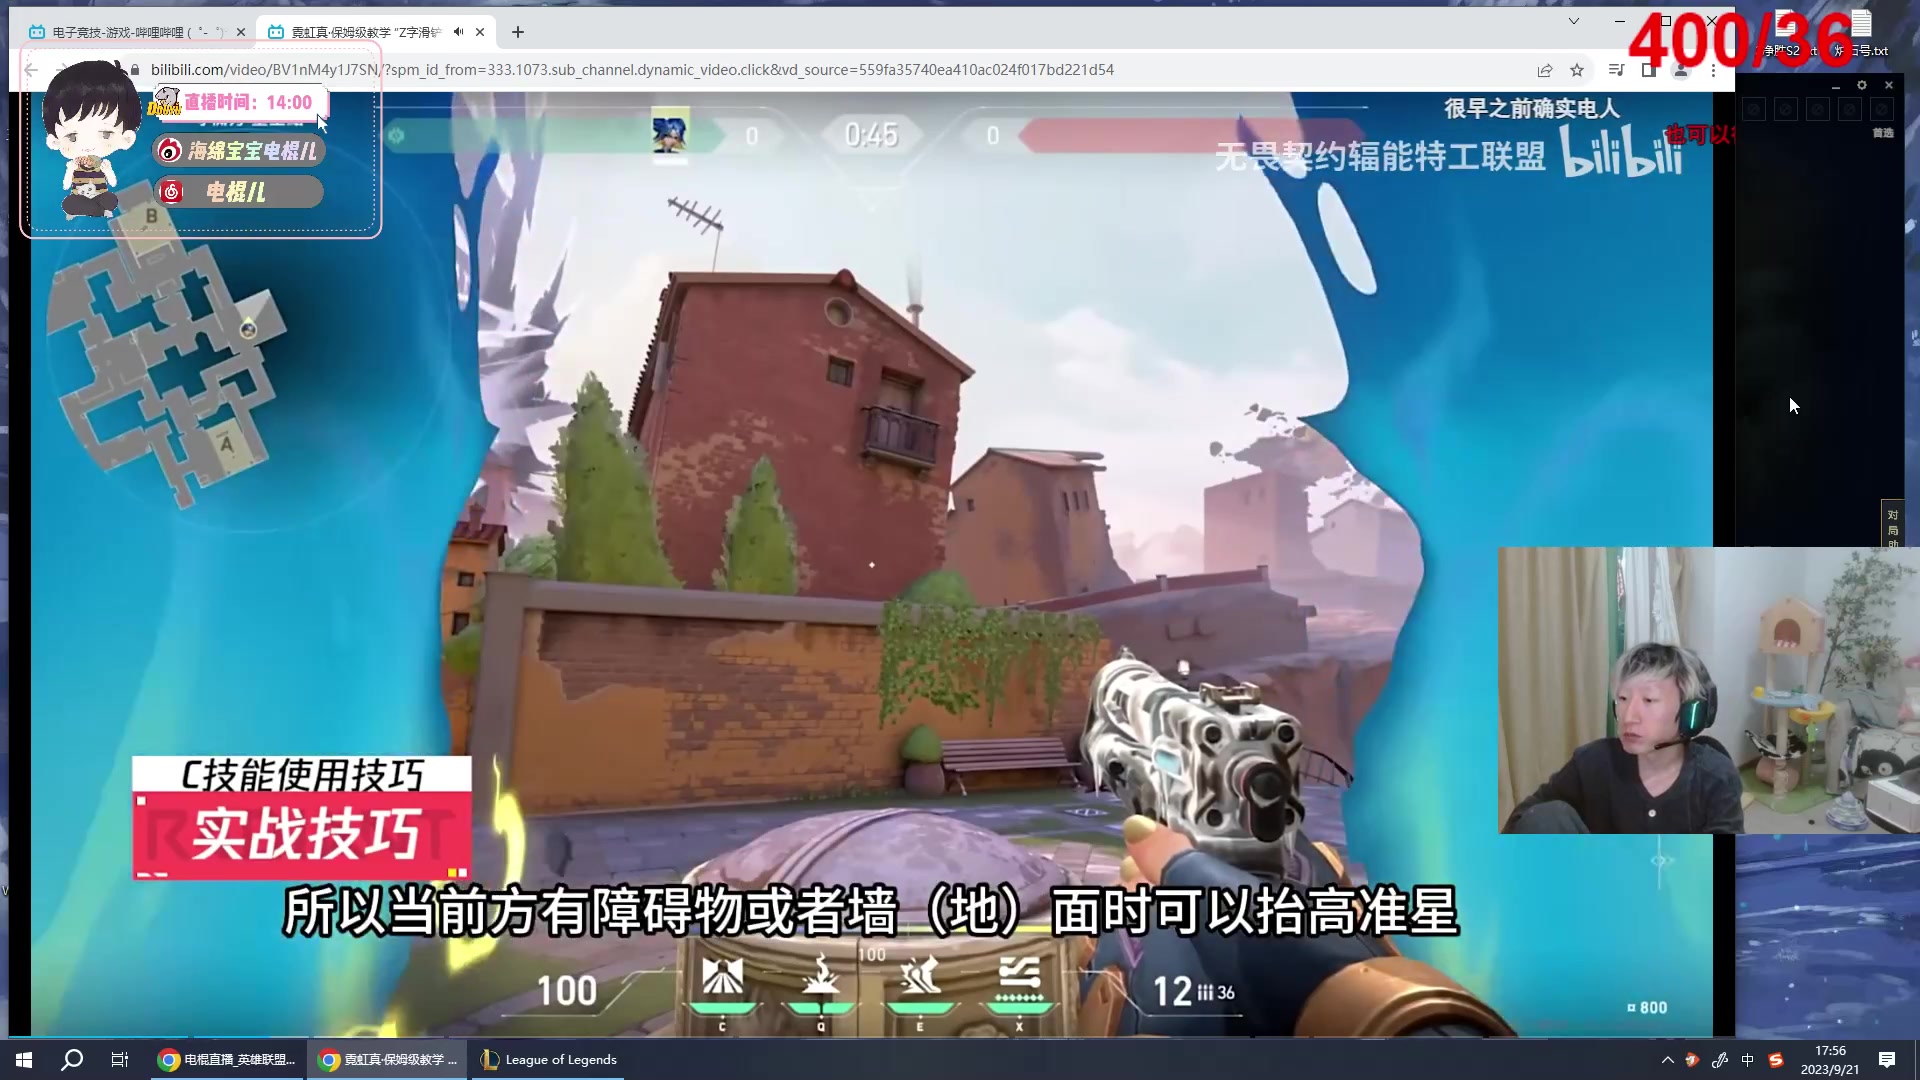Open the Windows Start menu
This screenshot has height=1080, width=1920.
click(x=24, y=1060)
